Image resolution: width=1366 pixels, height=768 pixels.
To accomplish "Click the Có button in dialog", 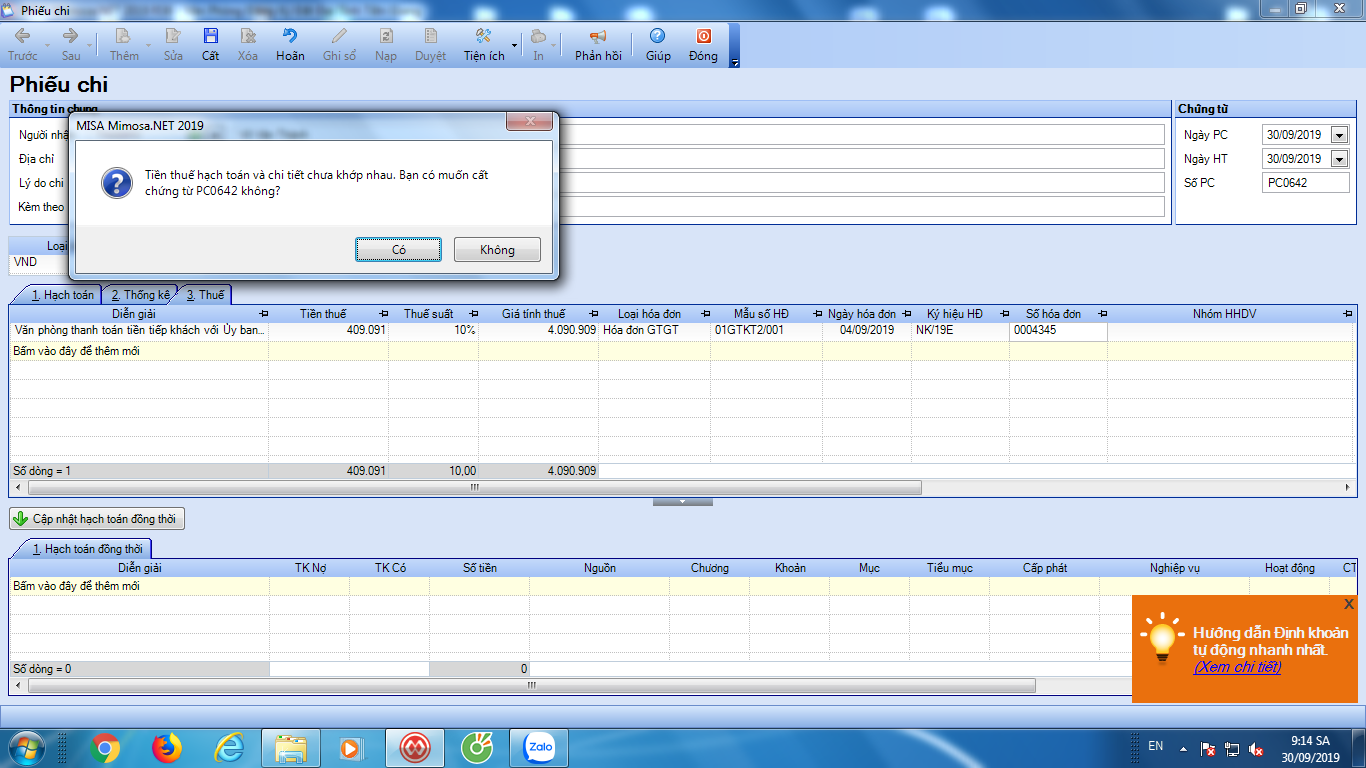I will [398, 250].
